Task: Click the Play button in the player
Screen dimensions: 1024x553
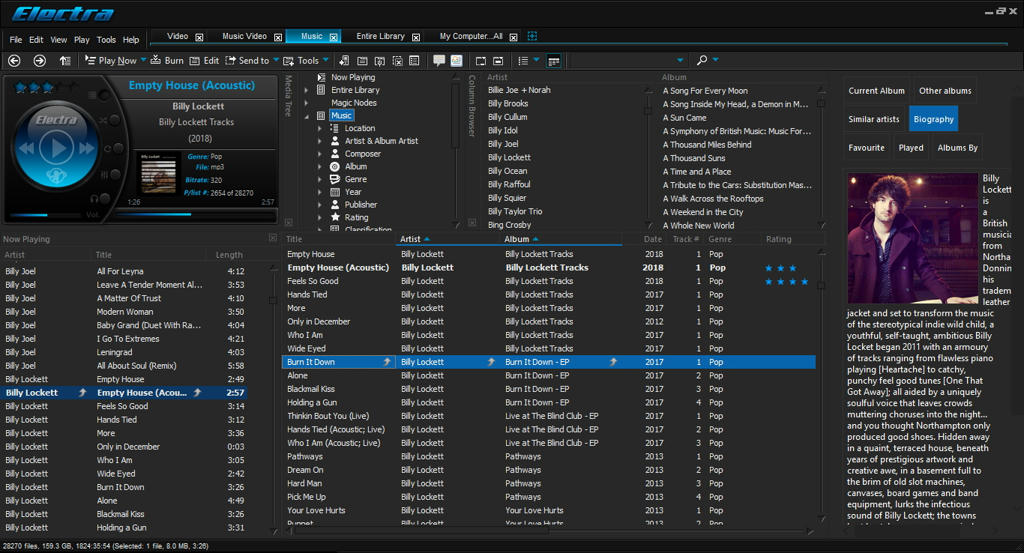Action: (x=56, y=149)
